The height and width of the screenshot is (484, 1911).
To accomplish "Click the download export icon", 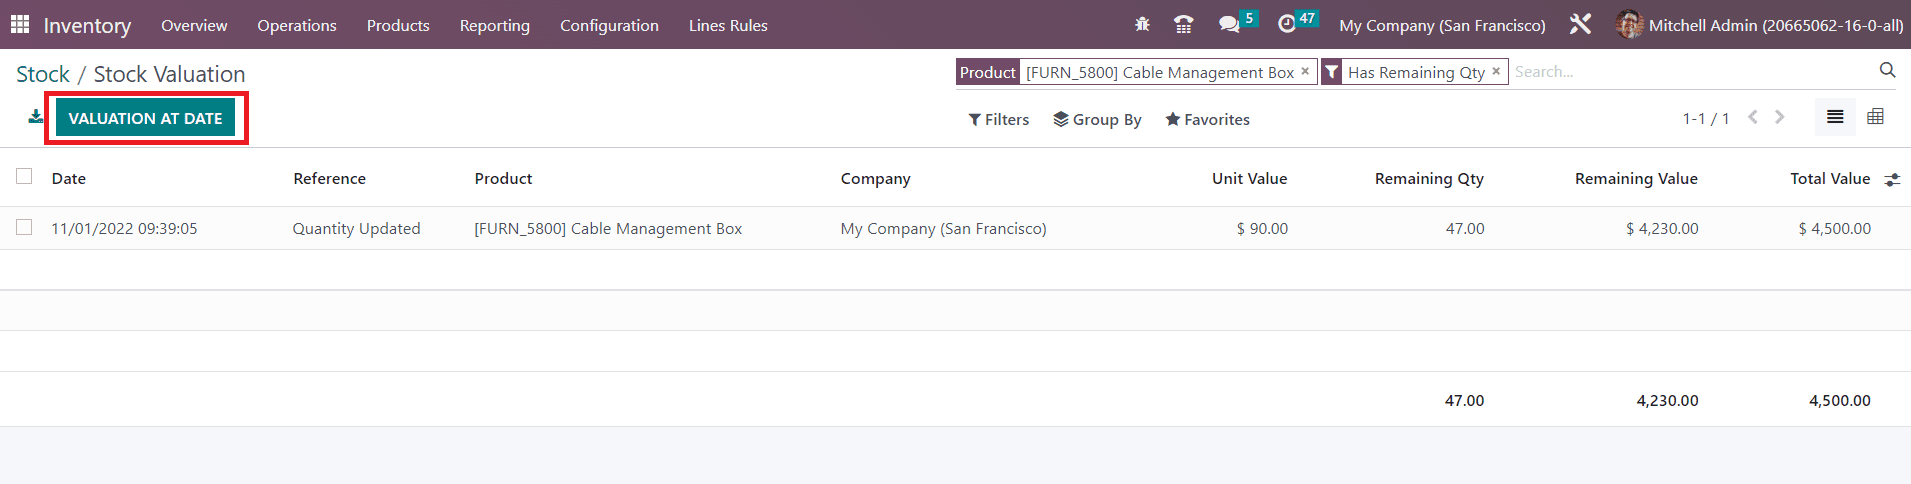I will tap(36, 117).
